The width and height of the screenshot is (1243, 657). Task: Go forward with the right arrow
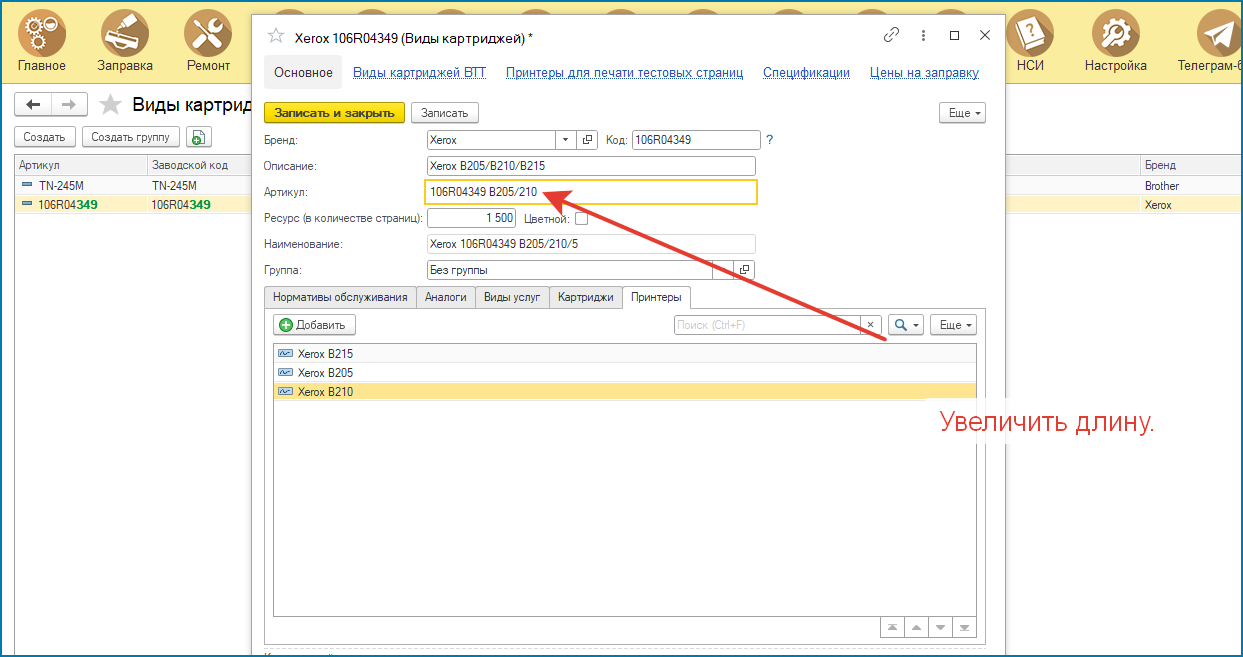[x=69, y=105]
